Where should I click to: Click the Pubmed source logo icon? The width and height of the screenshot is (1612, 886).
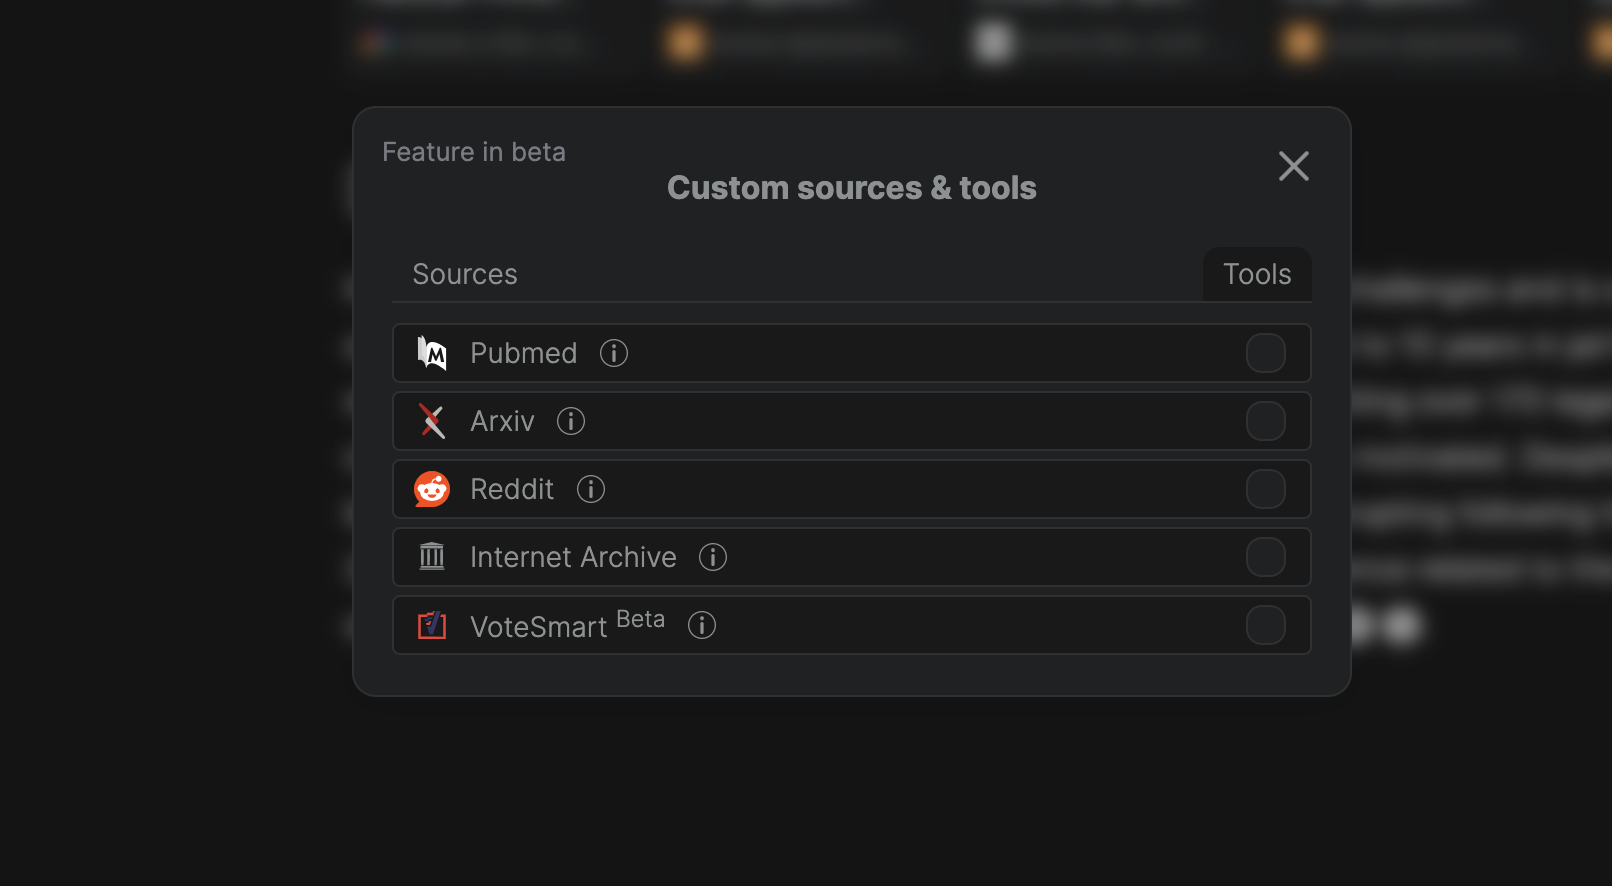point(432,353)
